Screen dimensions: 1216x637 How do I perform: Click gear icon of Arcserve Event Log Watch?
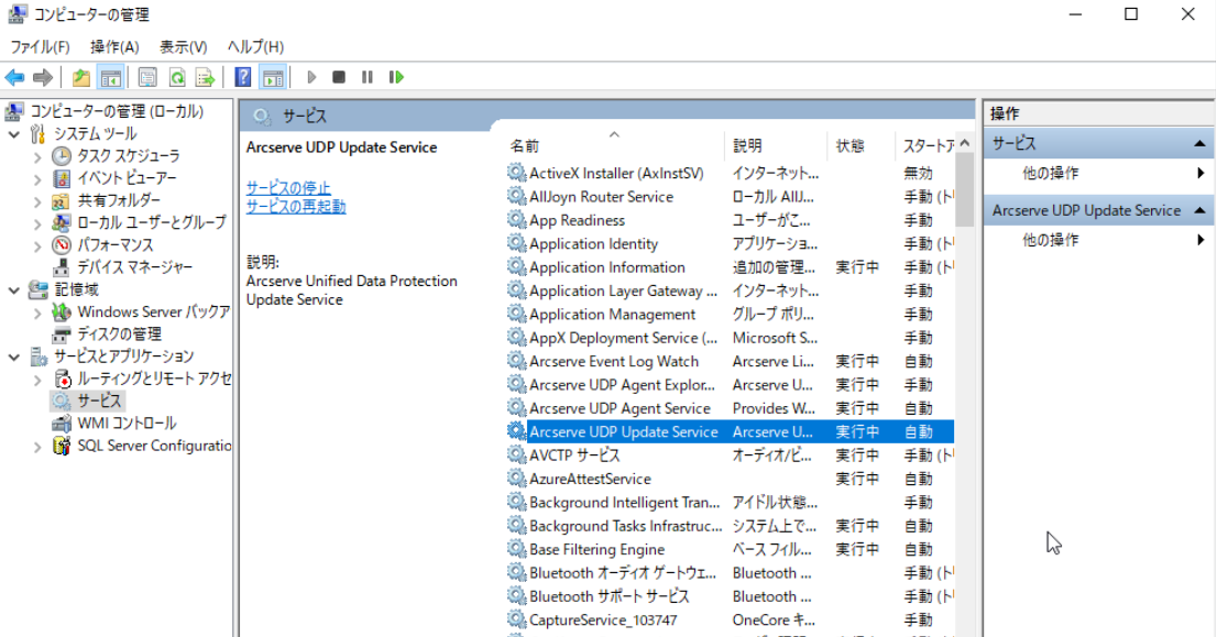click(516, 361)
